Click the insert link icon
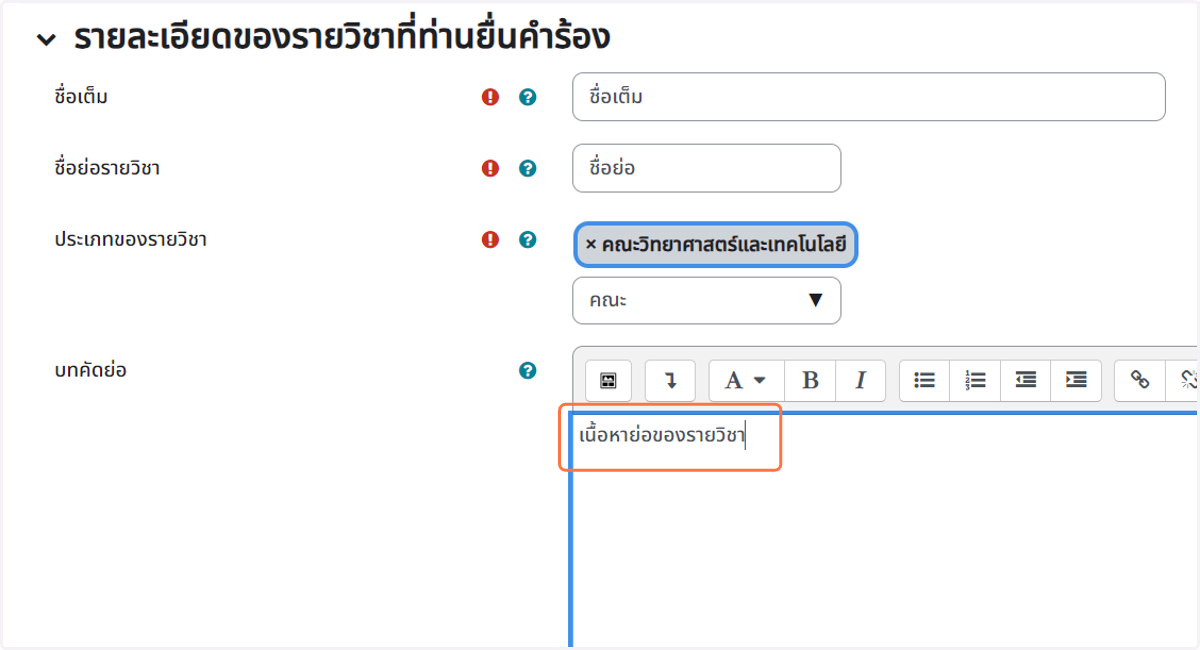The height and width of the screenshot is (650, 1200). click(x=1140, y=380)
